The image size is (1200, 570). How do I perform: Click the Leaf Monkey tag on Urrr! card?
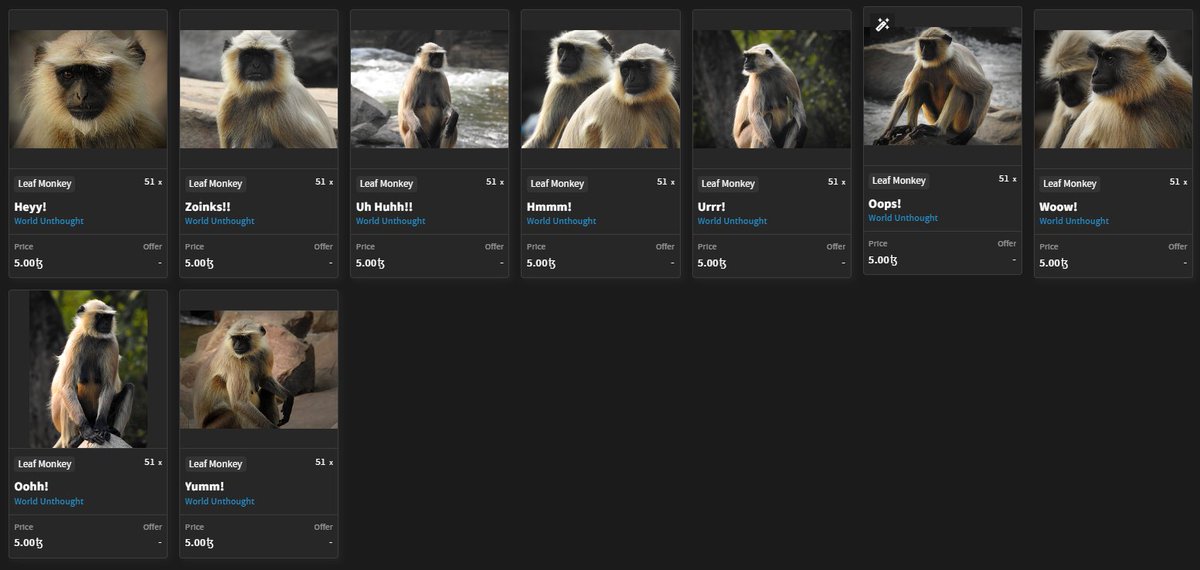729,184
